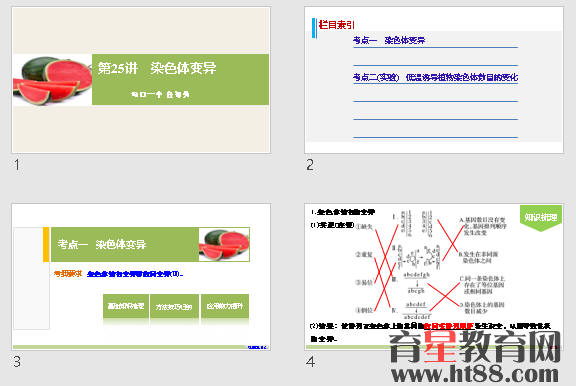
Task: Select slide 1 thumbnail titled 第25讲 染色体变异
Action: click(x=141, y=80)
